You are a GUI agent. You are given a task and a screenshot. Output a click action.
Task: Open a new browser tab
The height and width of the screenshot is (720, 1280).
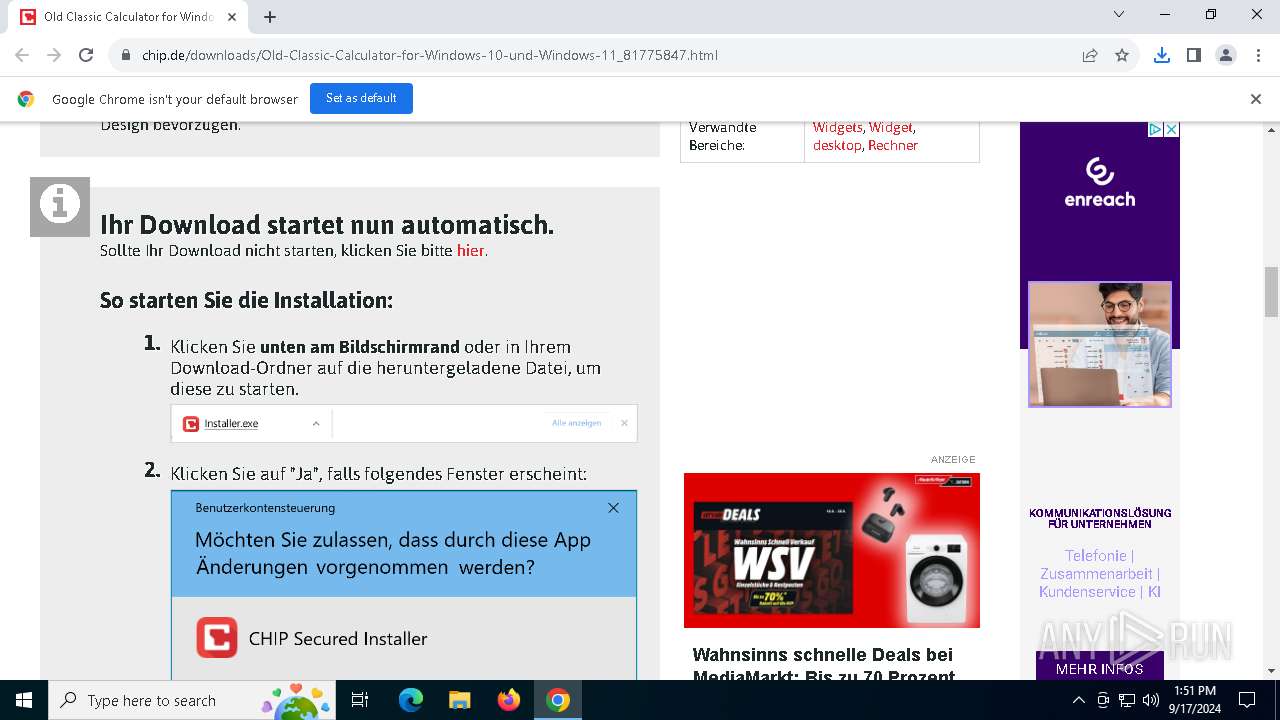tap(270, 17)
